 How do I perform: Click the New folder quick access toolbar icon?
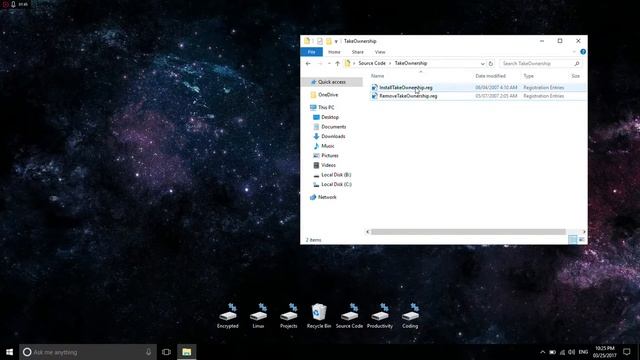point(329,41)
